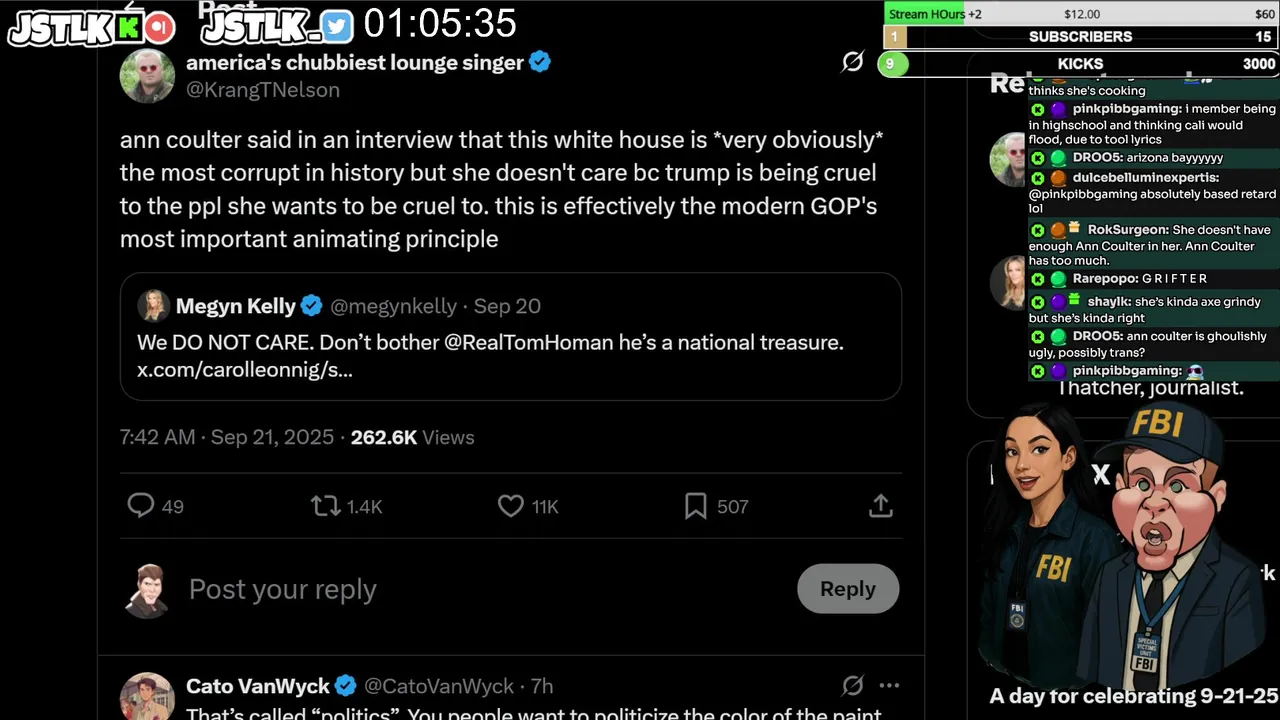Bookmark the post with bookmark icon
This screenshot has height=720, width=1280.
point(695,506)
